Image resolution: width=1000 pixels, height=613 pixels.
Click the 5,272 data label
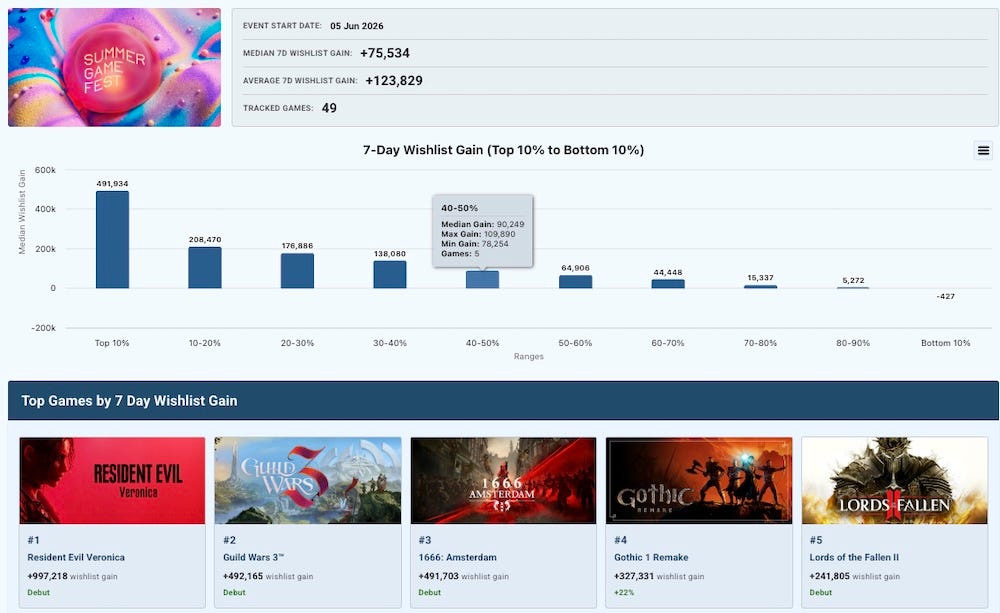(x=853, y=280)
